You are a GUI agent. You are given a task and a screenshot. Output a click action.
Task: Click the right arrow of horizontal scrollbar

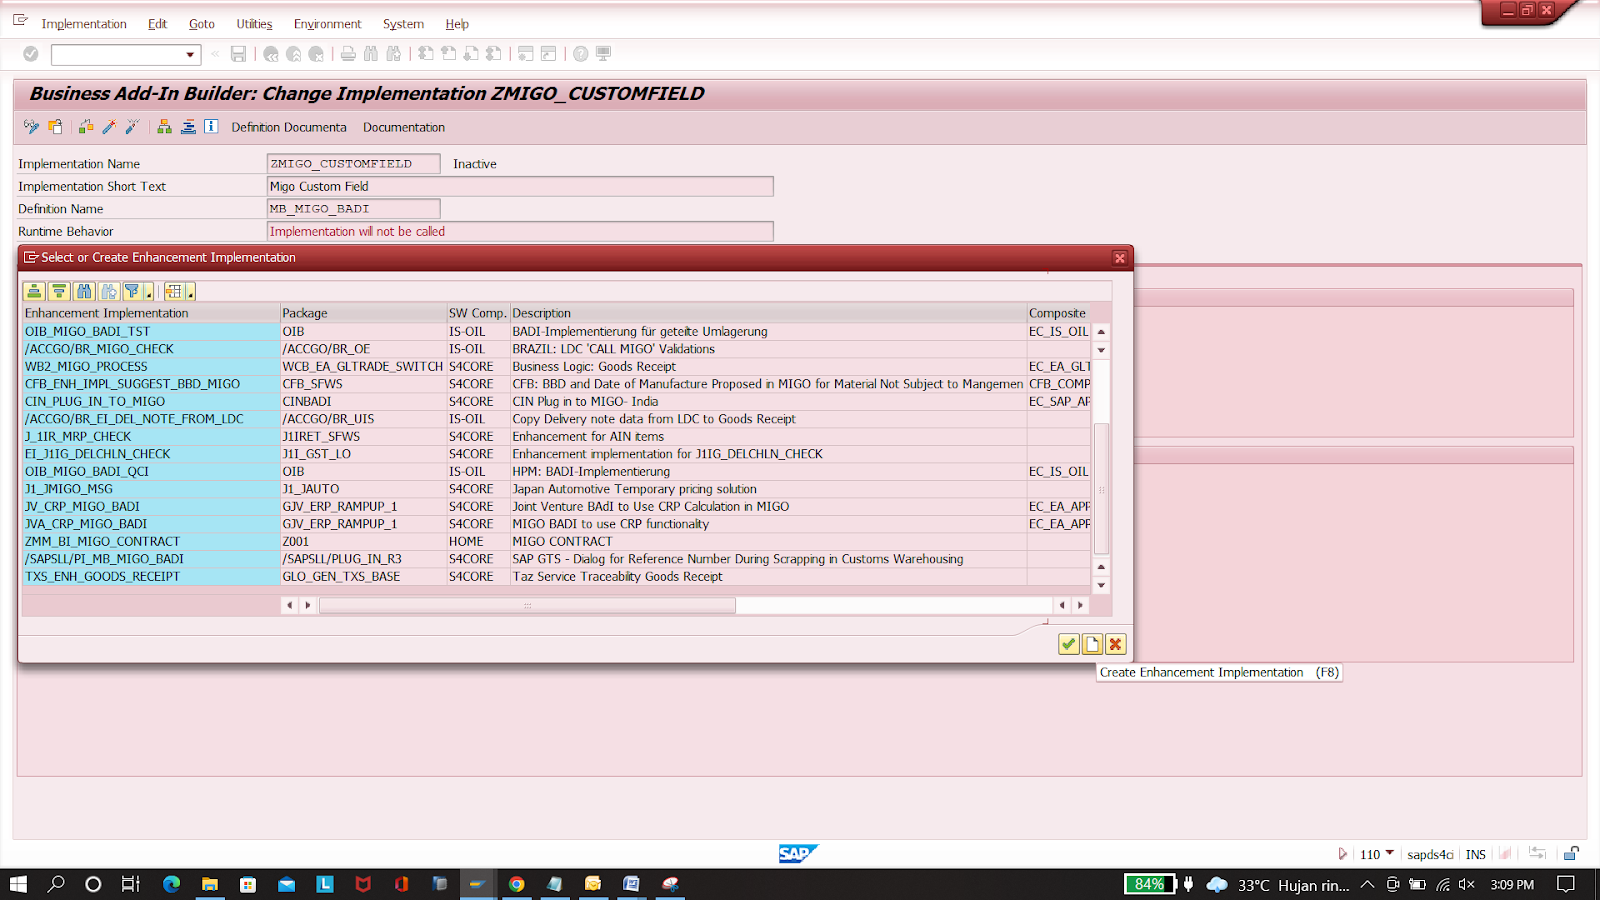coord(1080,605)
